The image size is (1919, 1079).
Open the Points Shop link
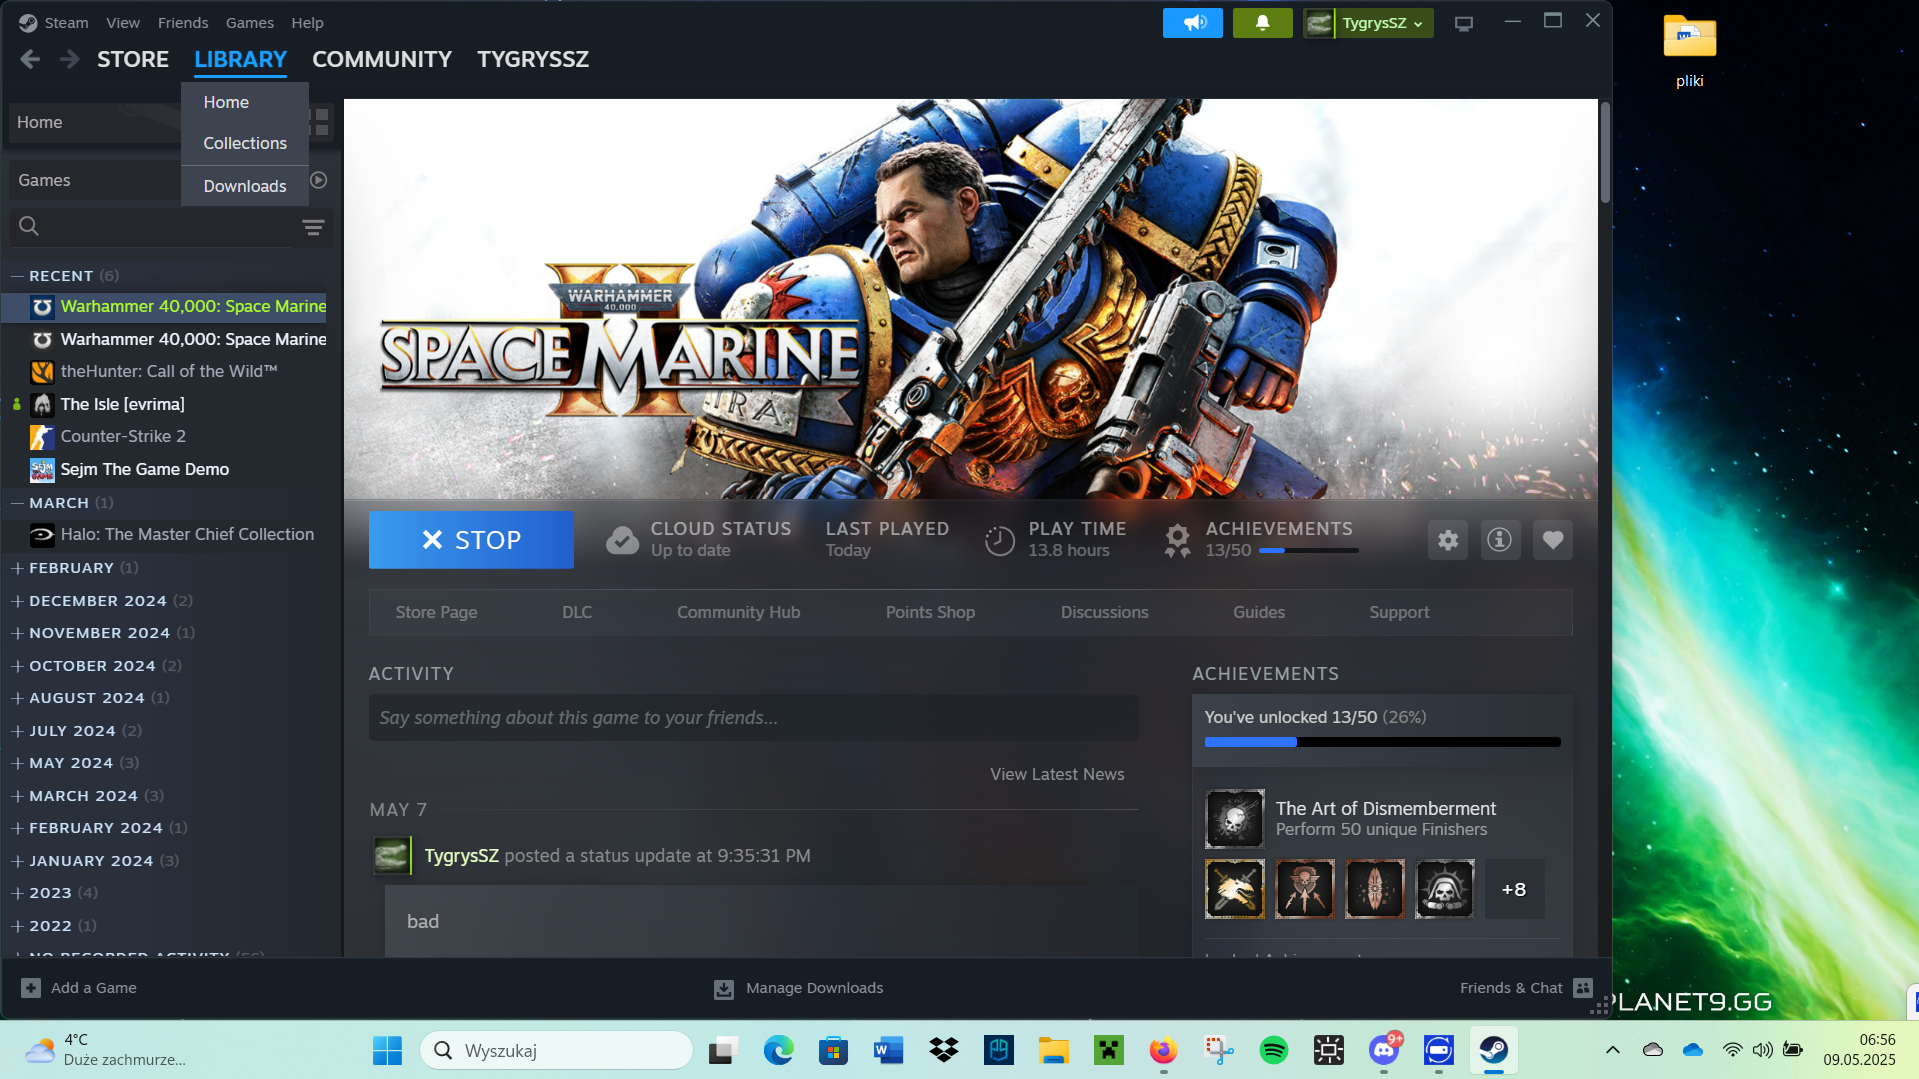(930, 612)
